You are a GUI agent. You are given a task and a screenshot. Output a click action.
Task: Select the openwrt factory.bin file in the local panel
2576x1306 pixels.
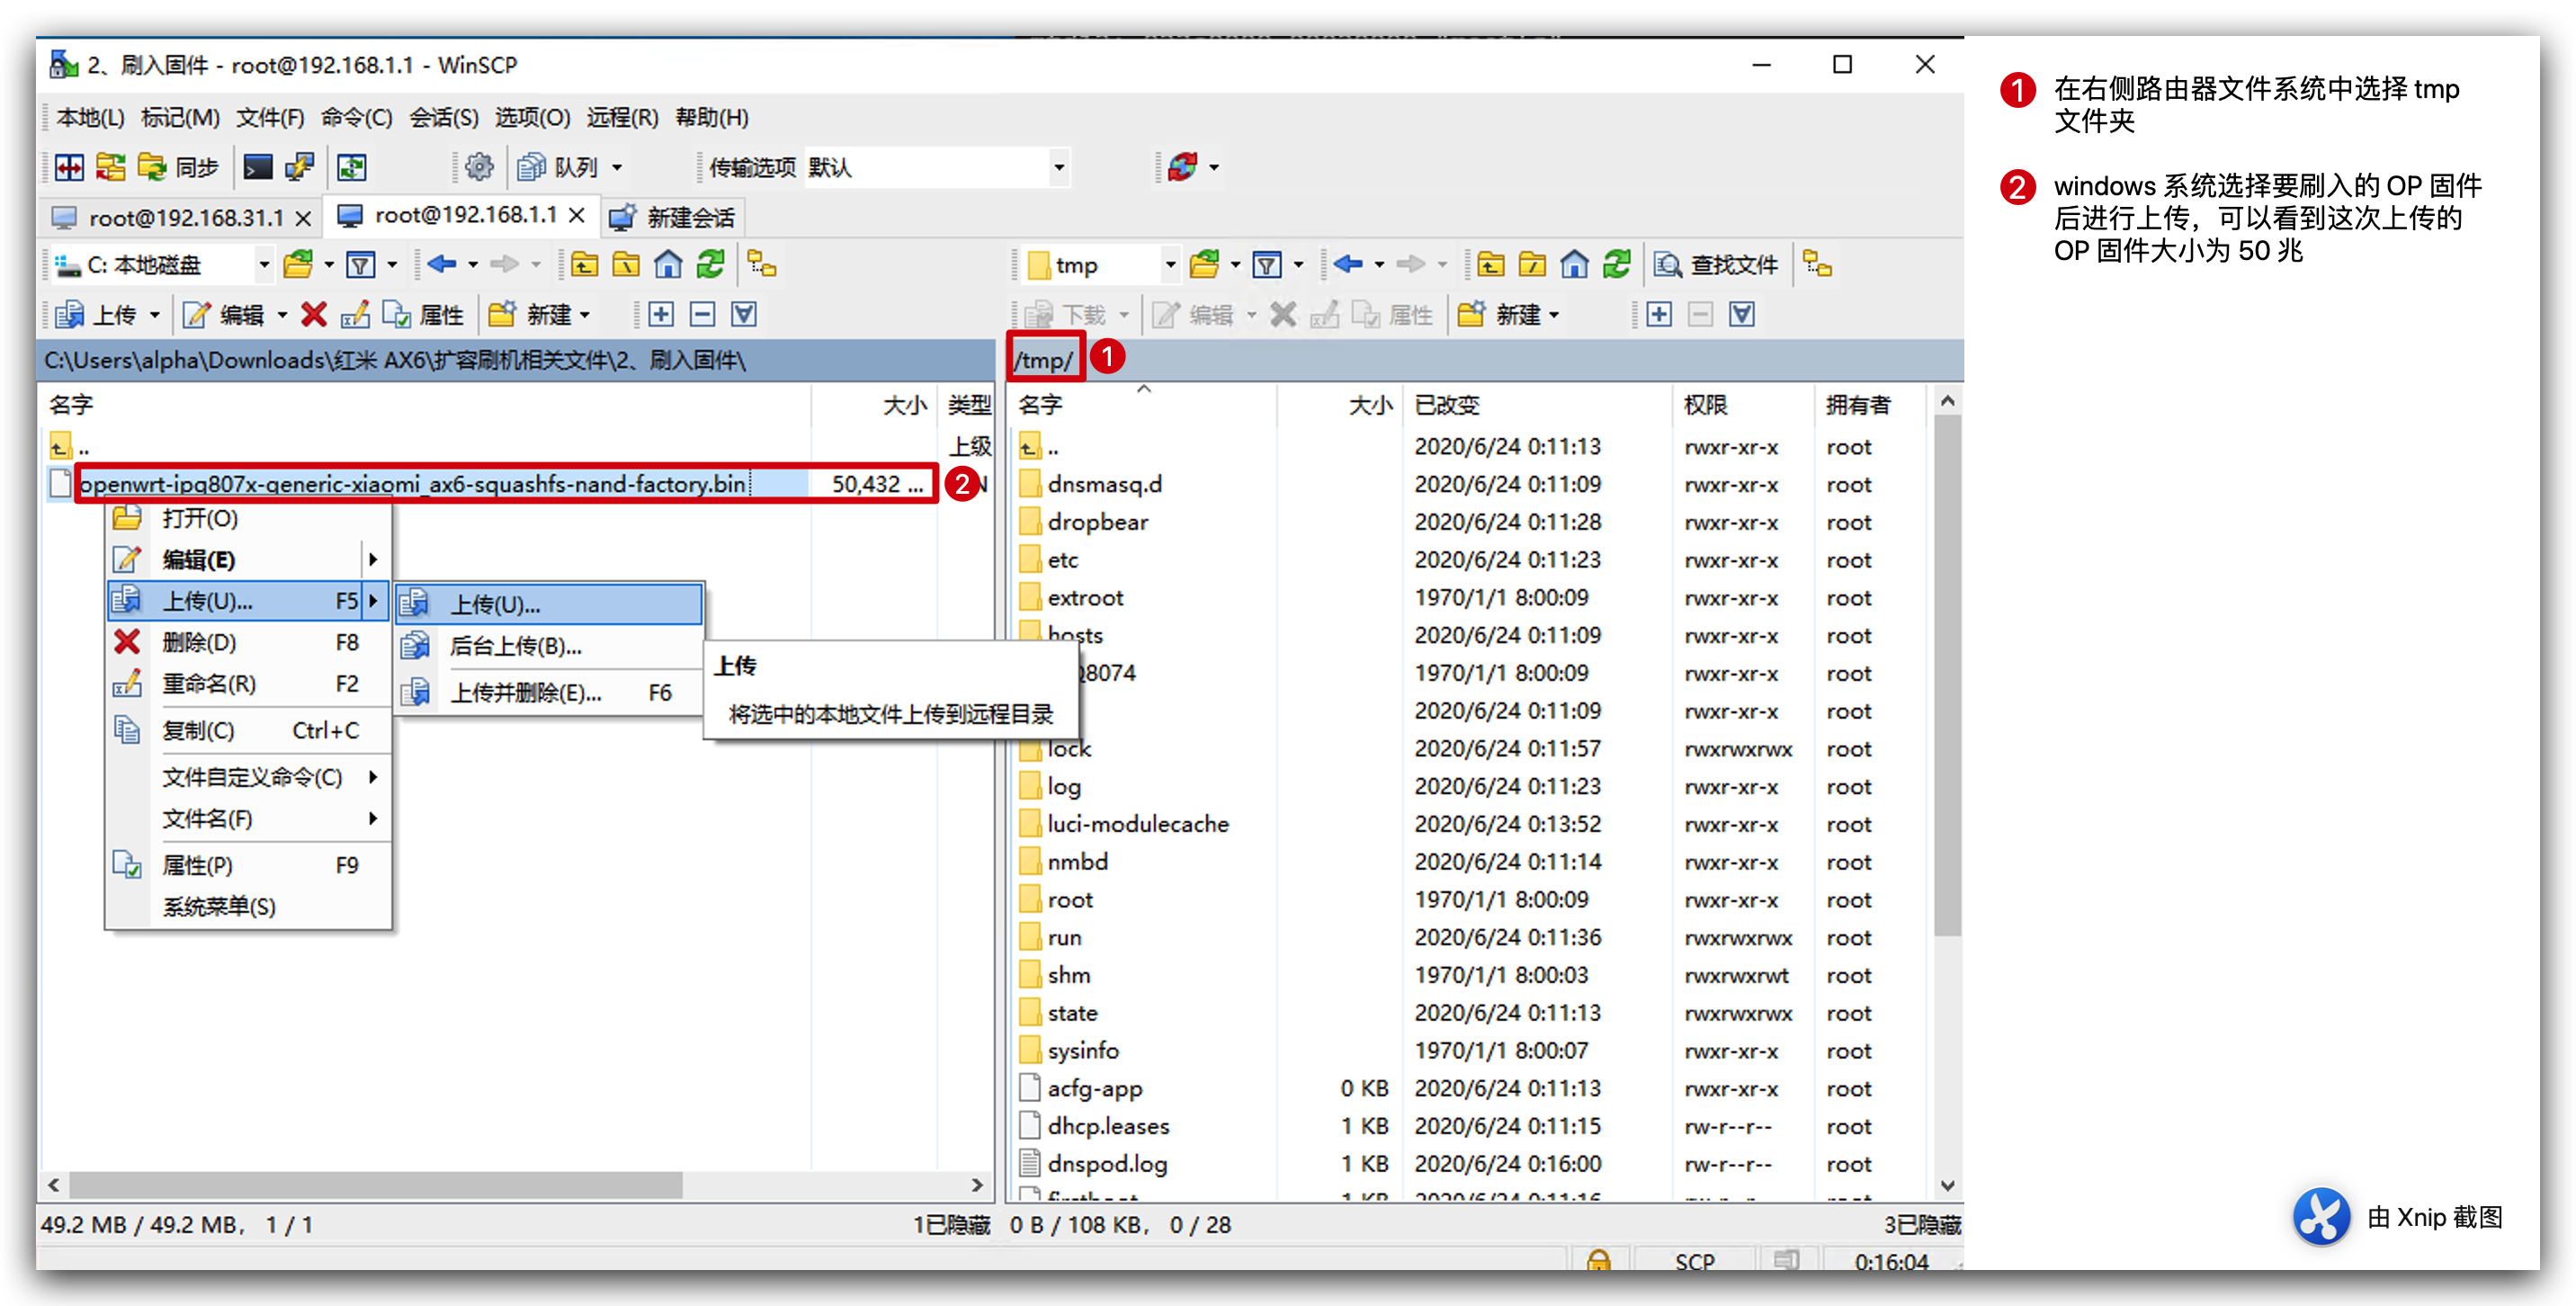tap(412, 484)
